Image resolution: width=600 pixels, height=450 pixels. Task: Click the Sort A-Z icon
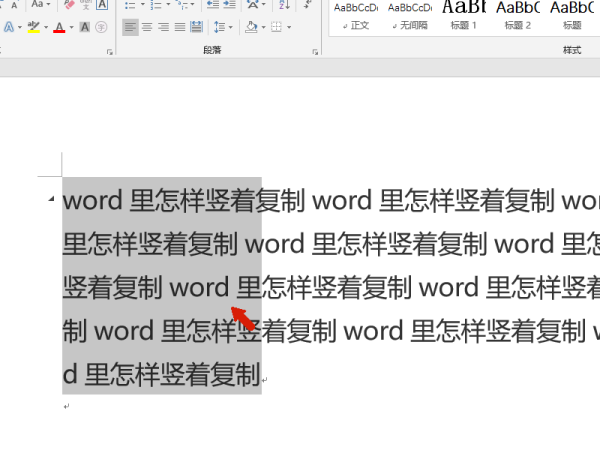point(284,5)
